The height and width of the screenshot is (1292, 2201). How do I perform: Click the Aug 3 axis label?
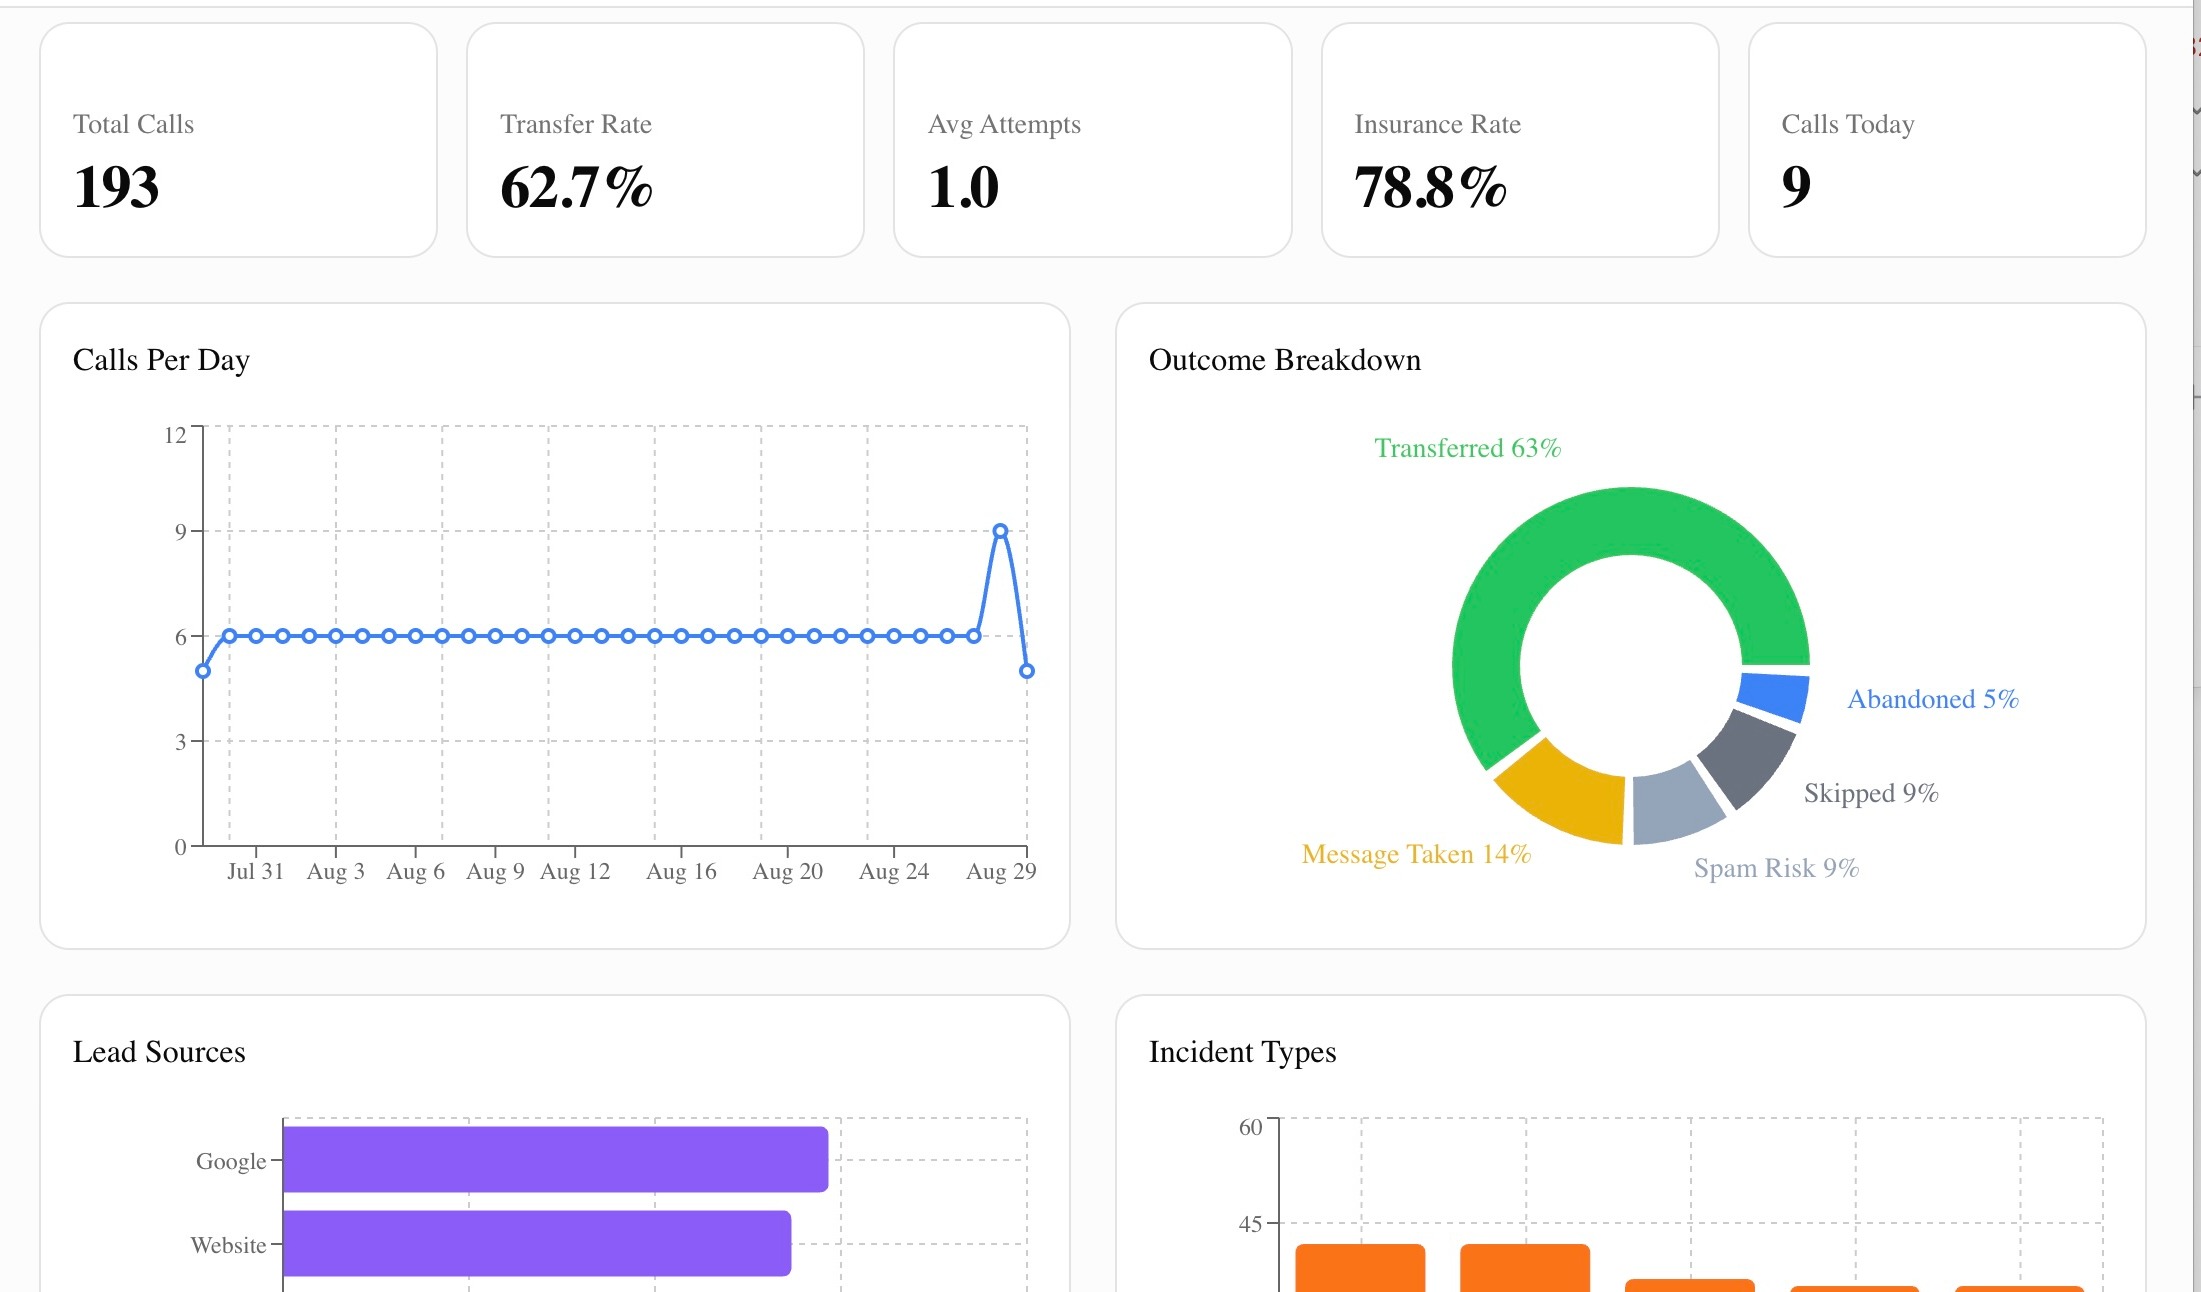click(336, 871)
